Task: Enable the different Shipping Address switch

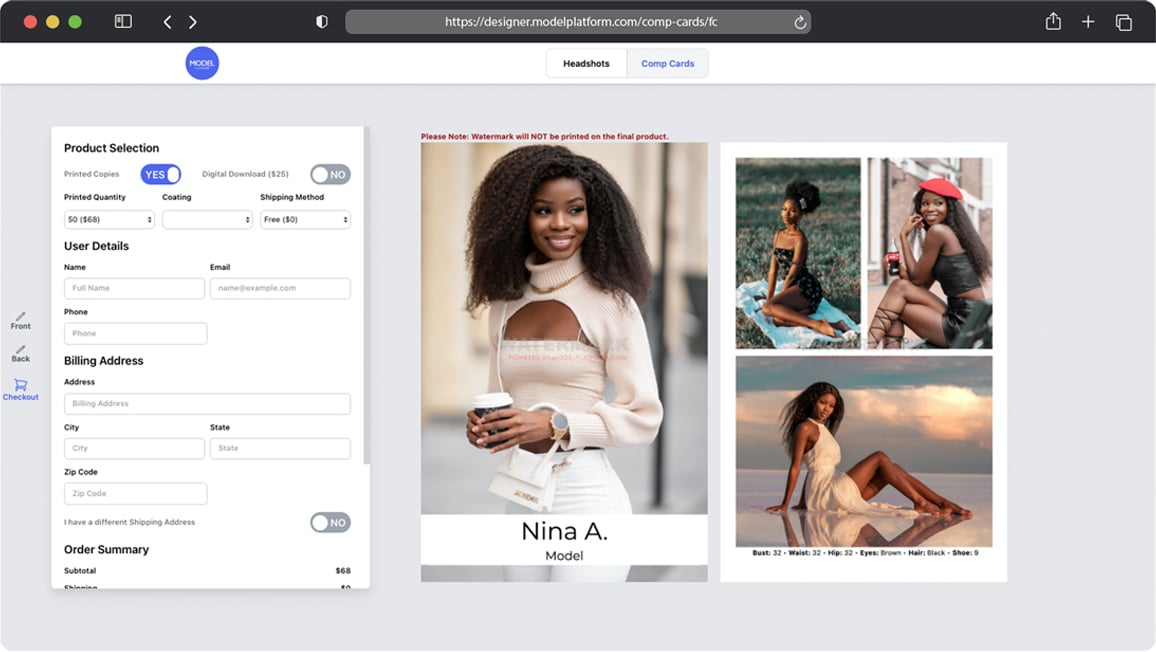Action: coord(330,523)
